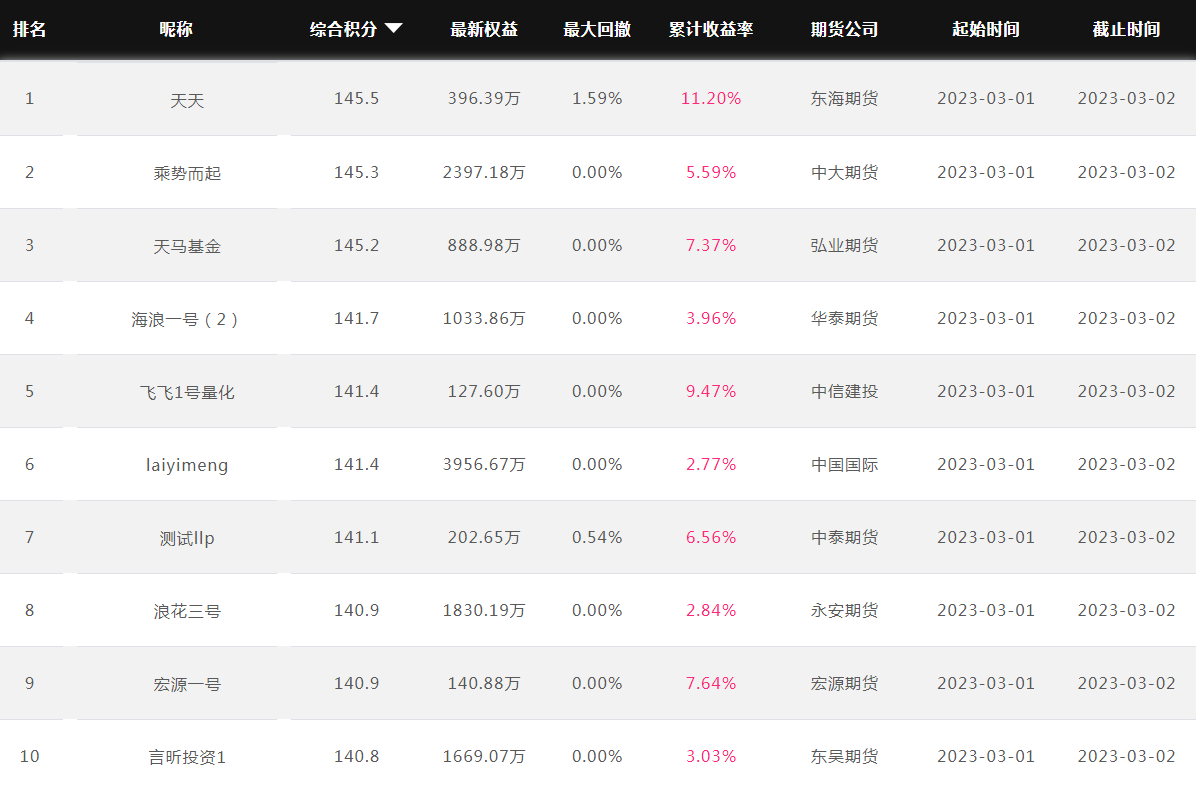Image resolution: width=1196 pixels, height=790 pixels.
Task: Click the return rate 2.77%
Action: tap(711, 464)
